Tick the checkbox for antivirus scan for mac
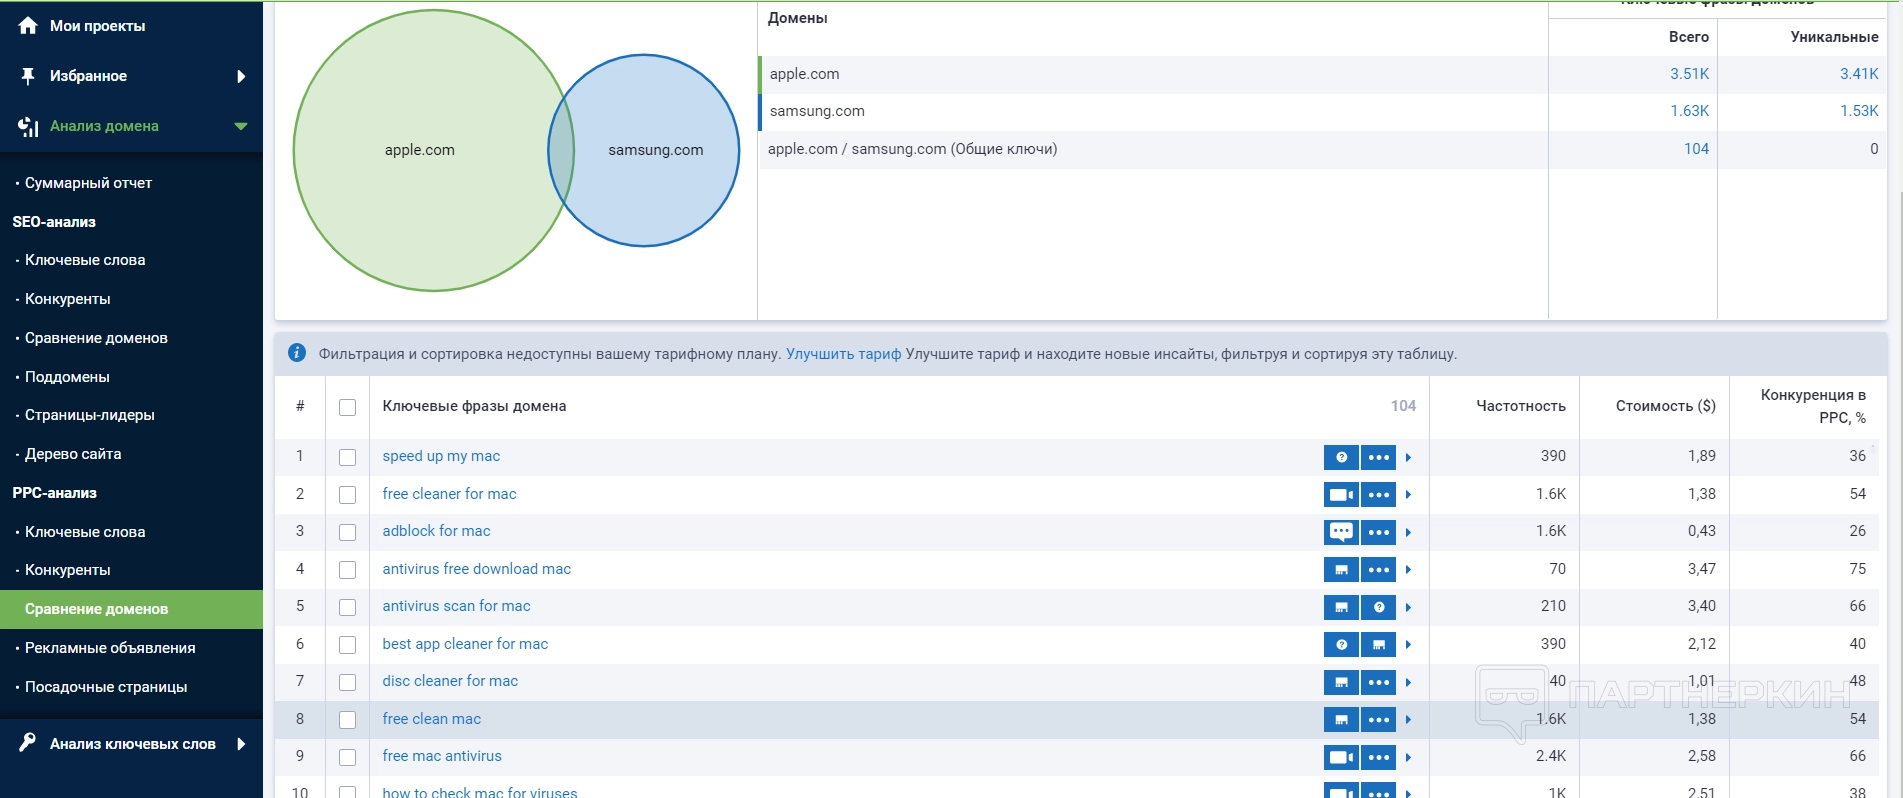The height and width of the screenshot is (798, 1903). [347, 607]
